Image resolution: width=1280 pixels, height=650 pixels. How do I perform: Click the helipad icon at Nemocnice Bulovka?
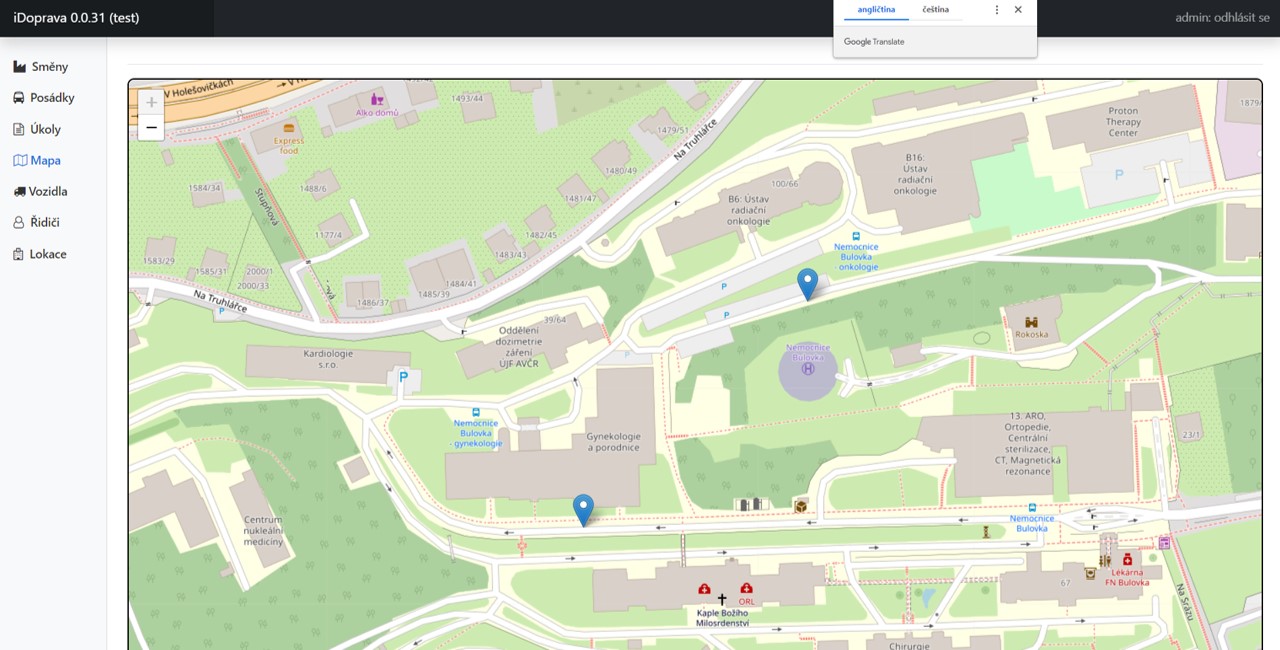click(808, 369)
